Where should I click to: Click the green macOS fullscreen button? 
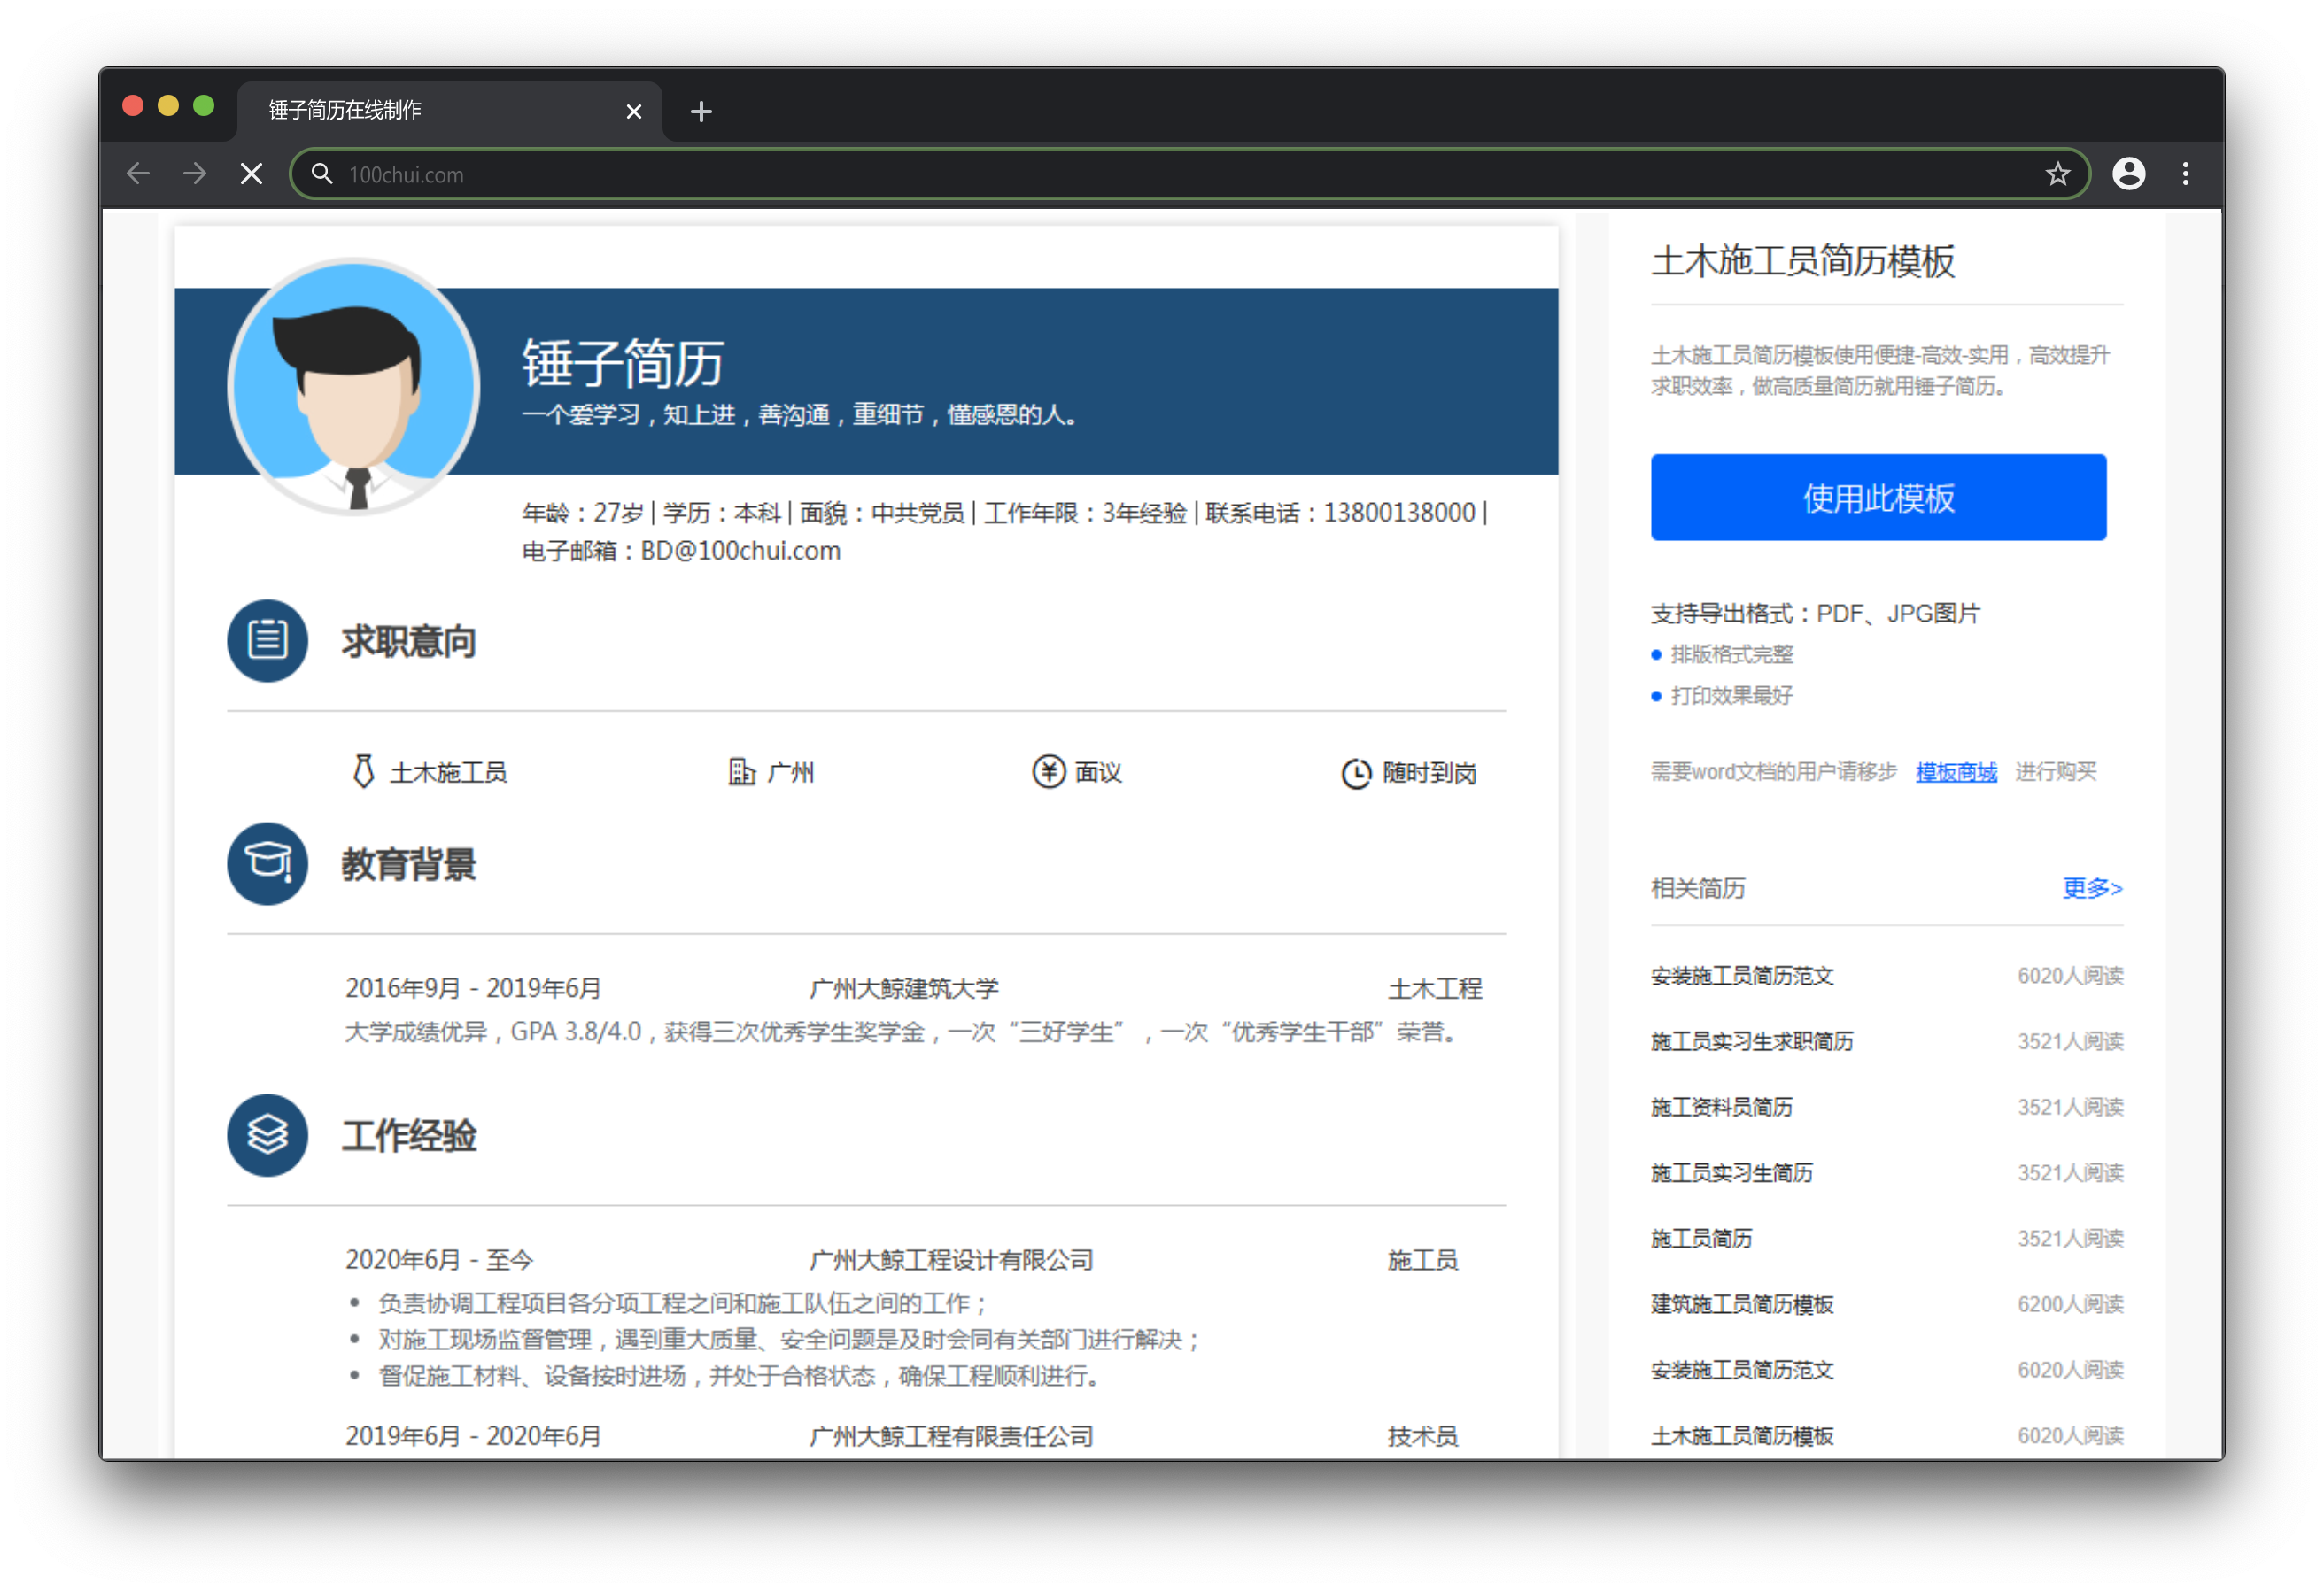pyautogui.click(x=204, y=106)
